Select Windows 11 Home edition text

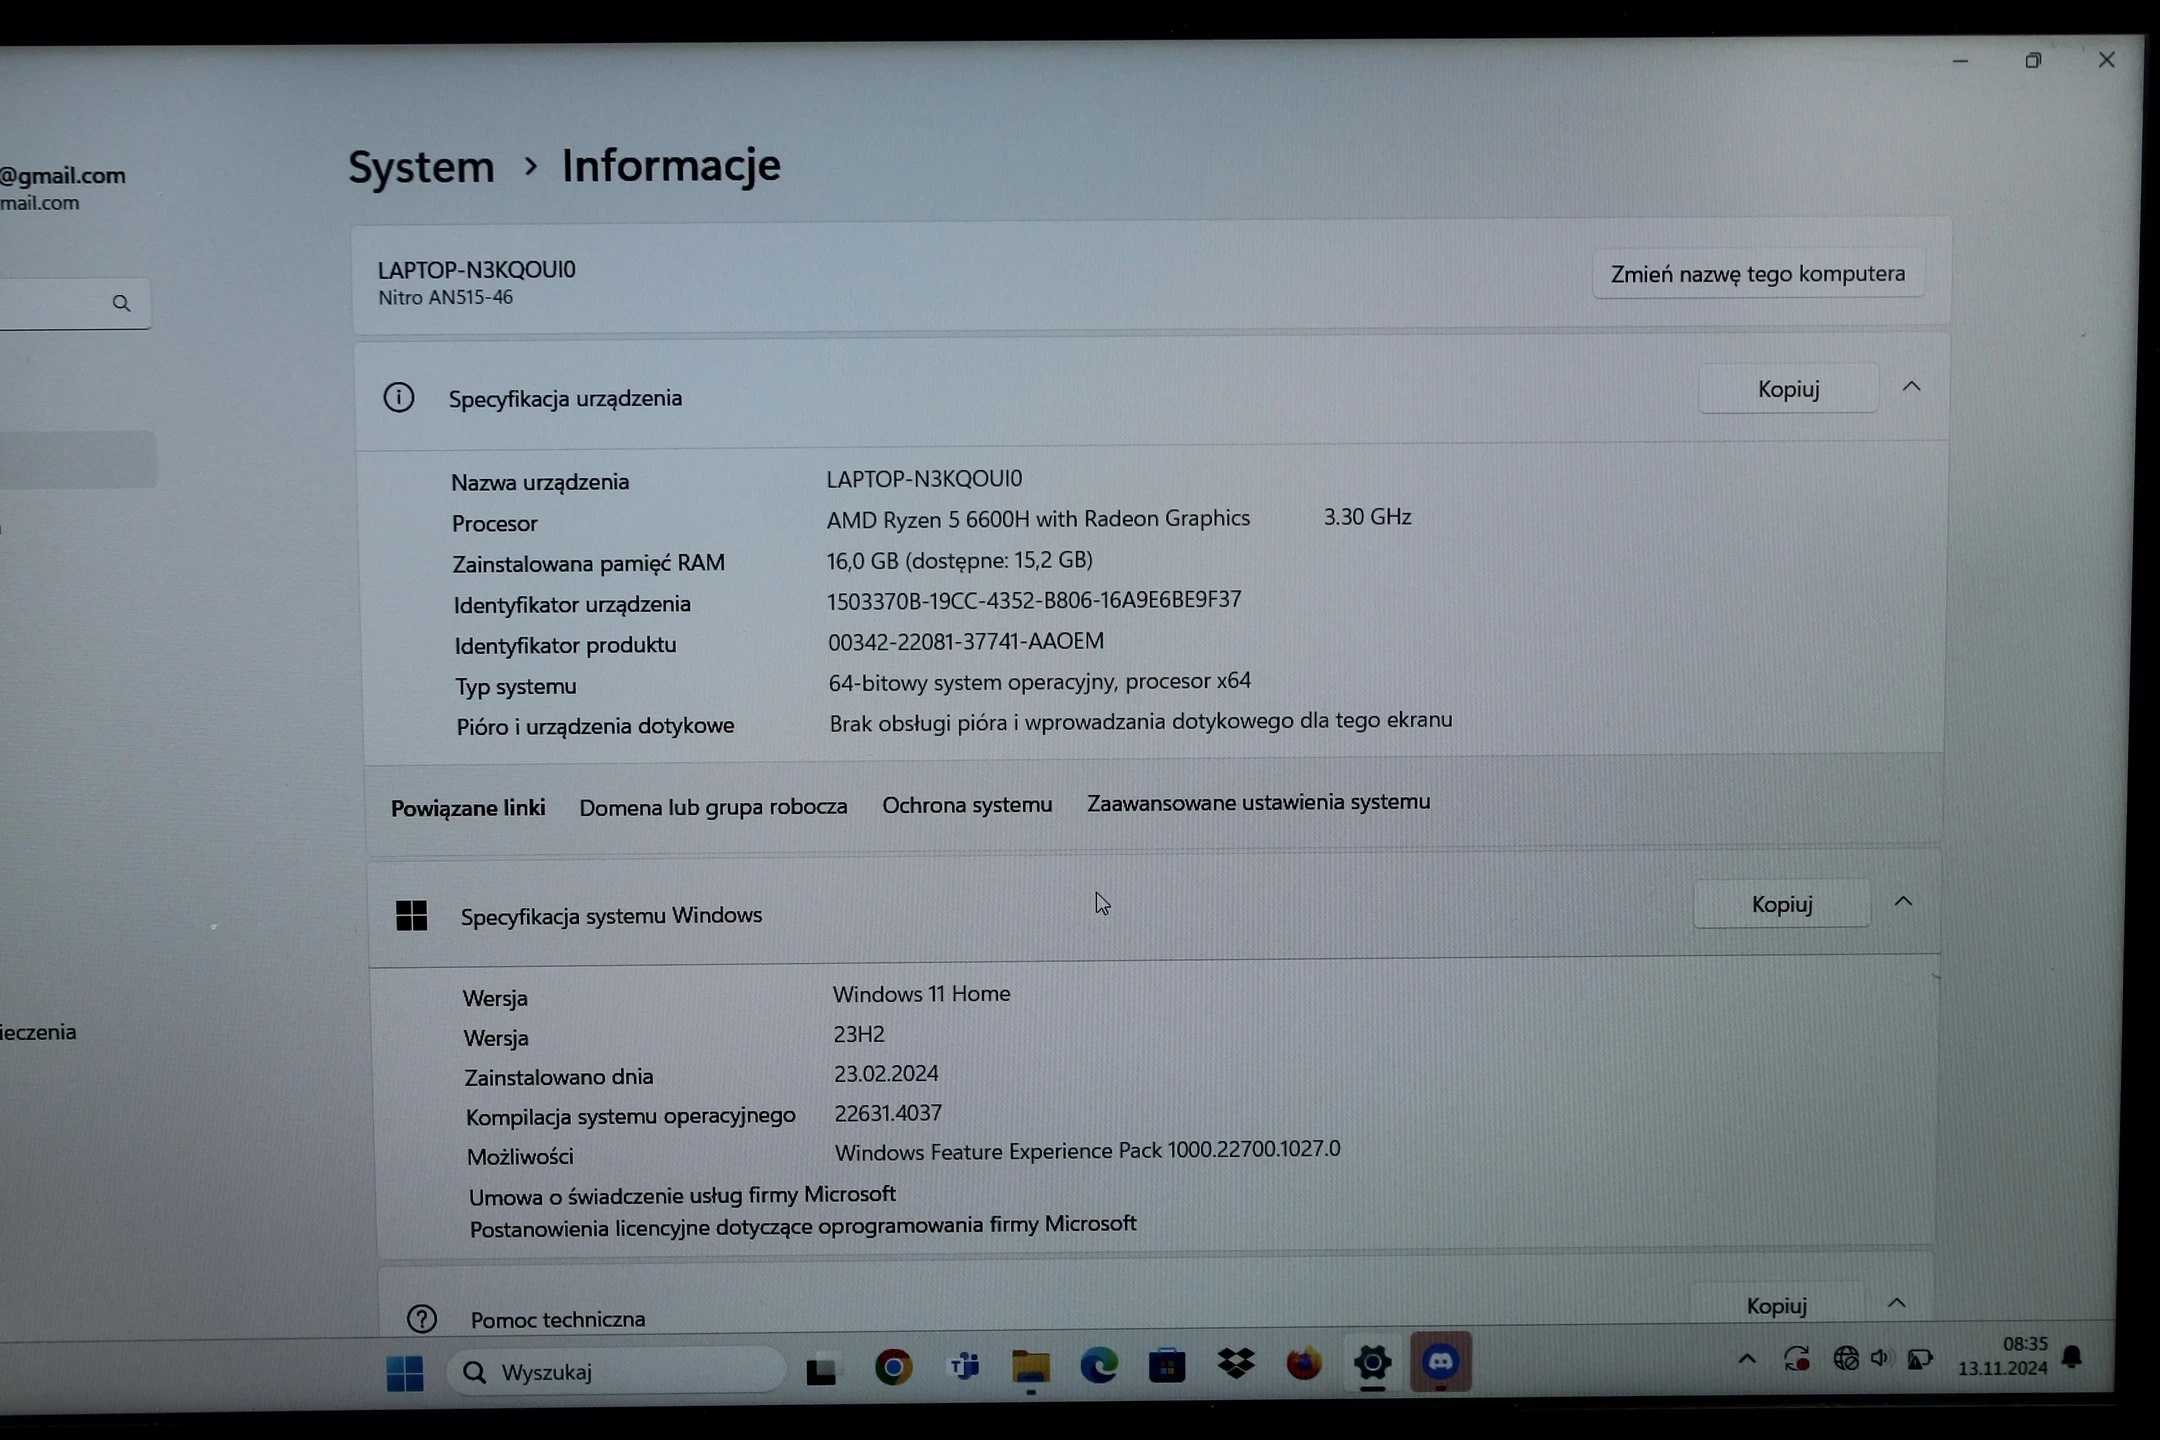(x=921, y=994)
